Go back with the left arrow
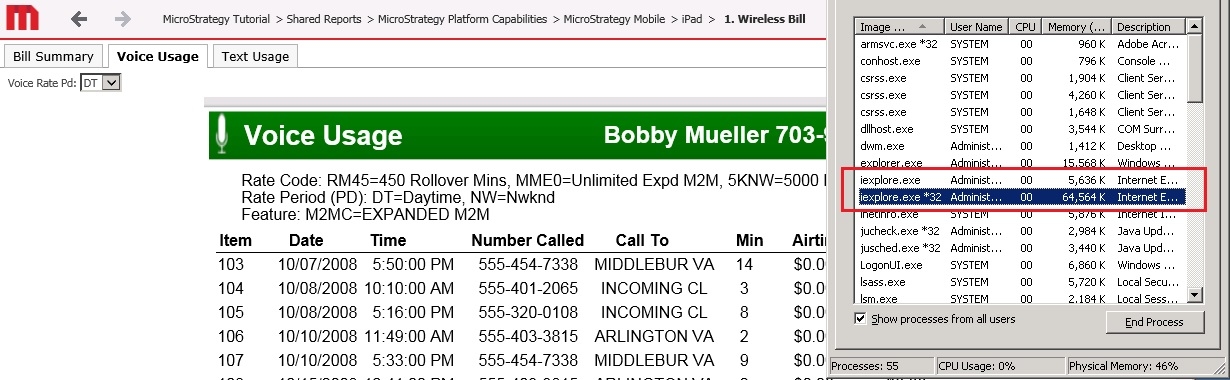 tap(79, 19)
